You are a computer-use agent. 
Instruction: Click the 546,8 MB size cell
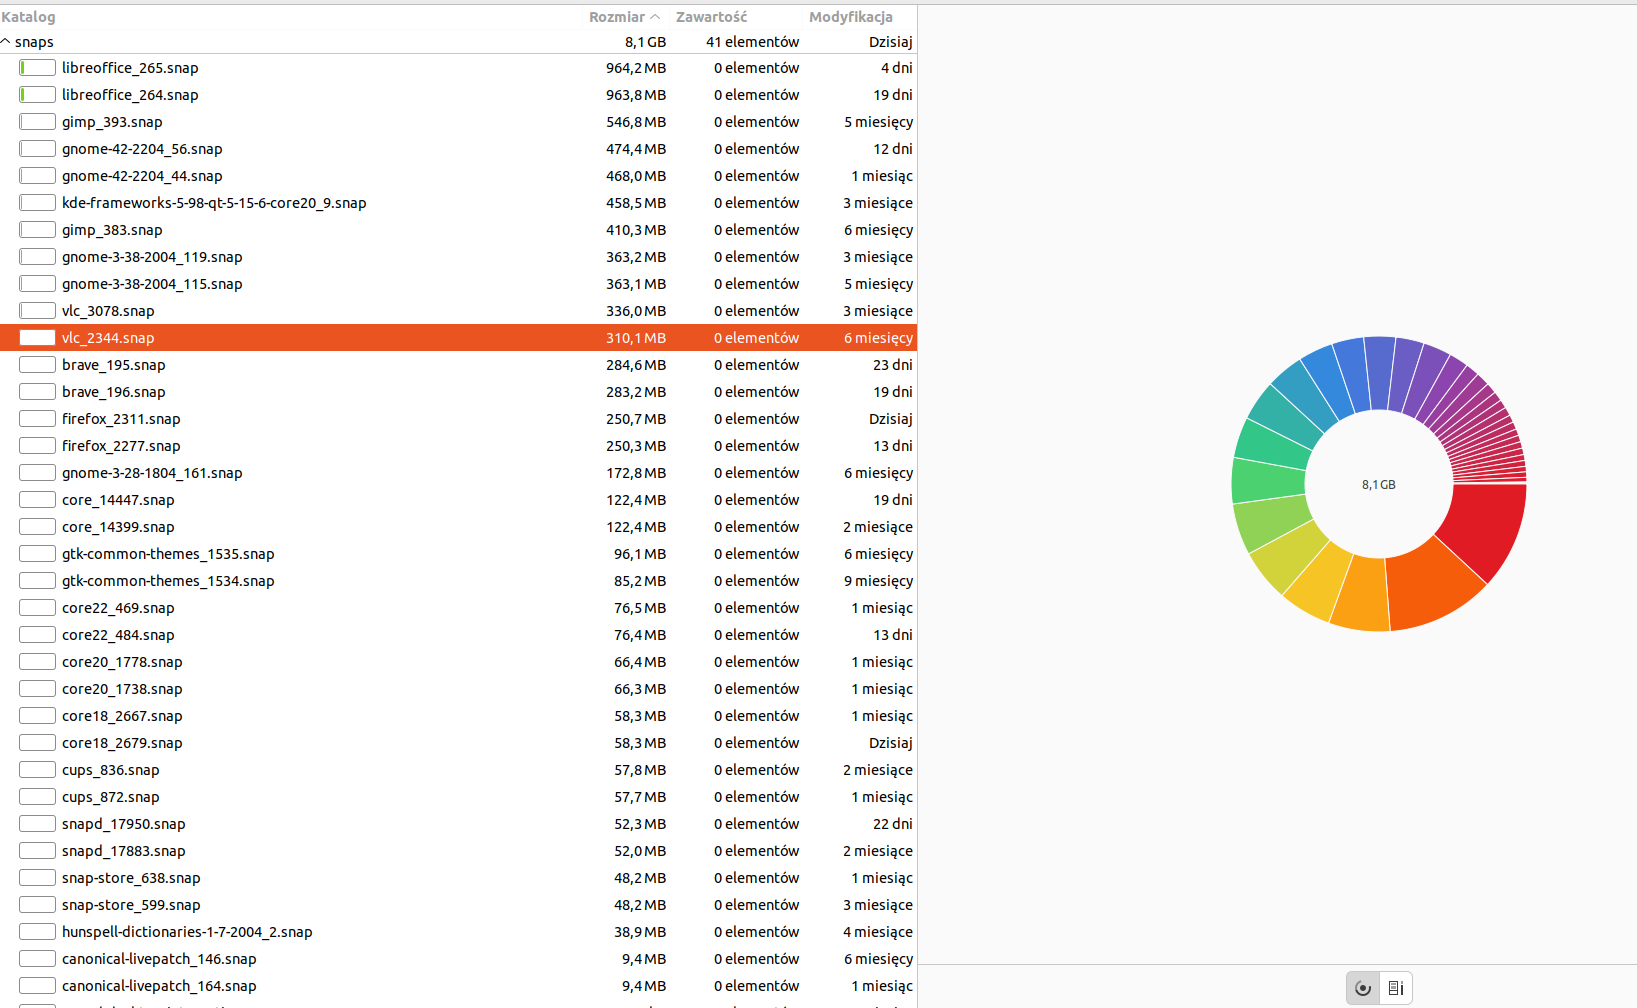636,122
